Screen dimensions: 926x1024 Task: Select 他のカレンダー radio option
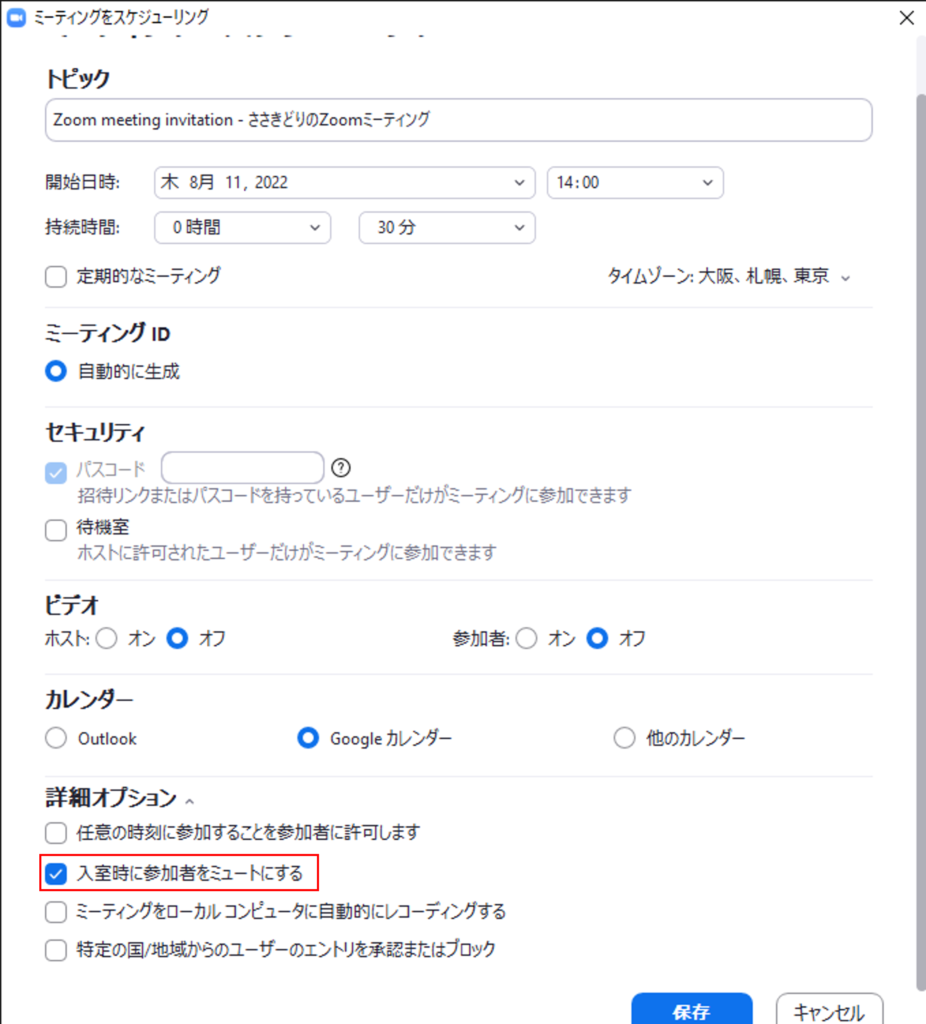coord(624,739)
